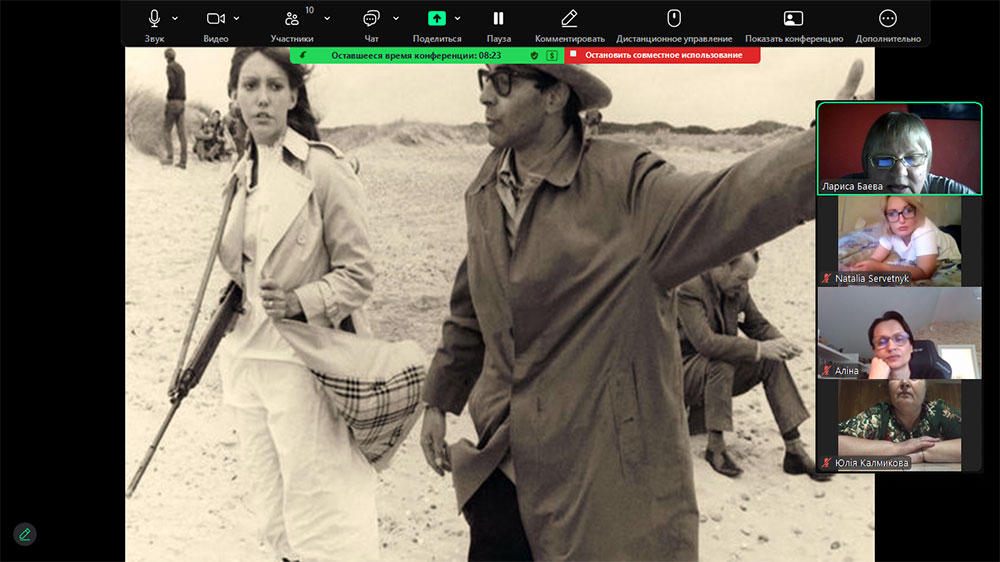Open the Чат chat panel
Screen dimensions: 1000x562
tap(371, 18)
